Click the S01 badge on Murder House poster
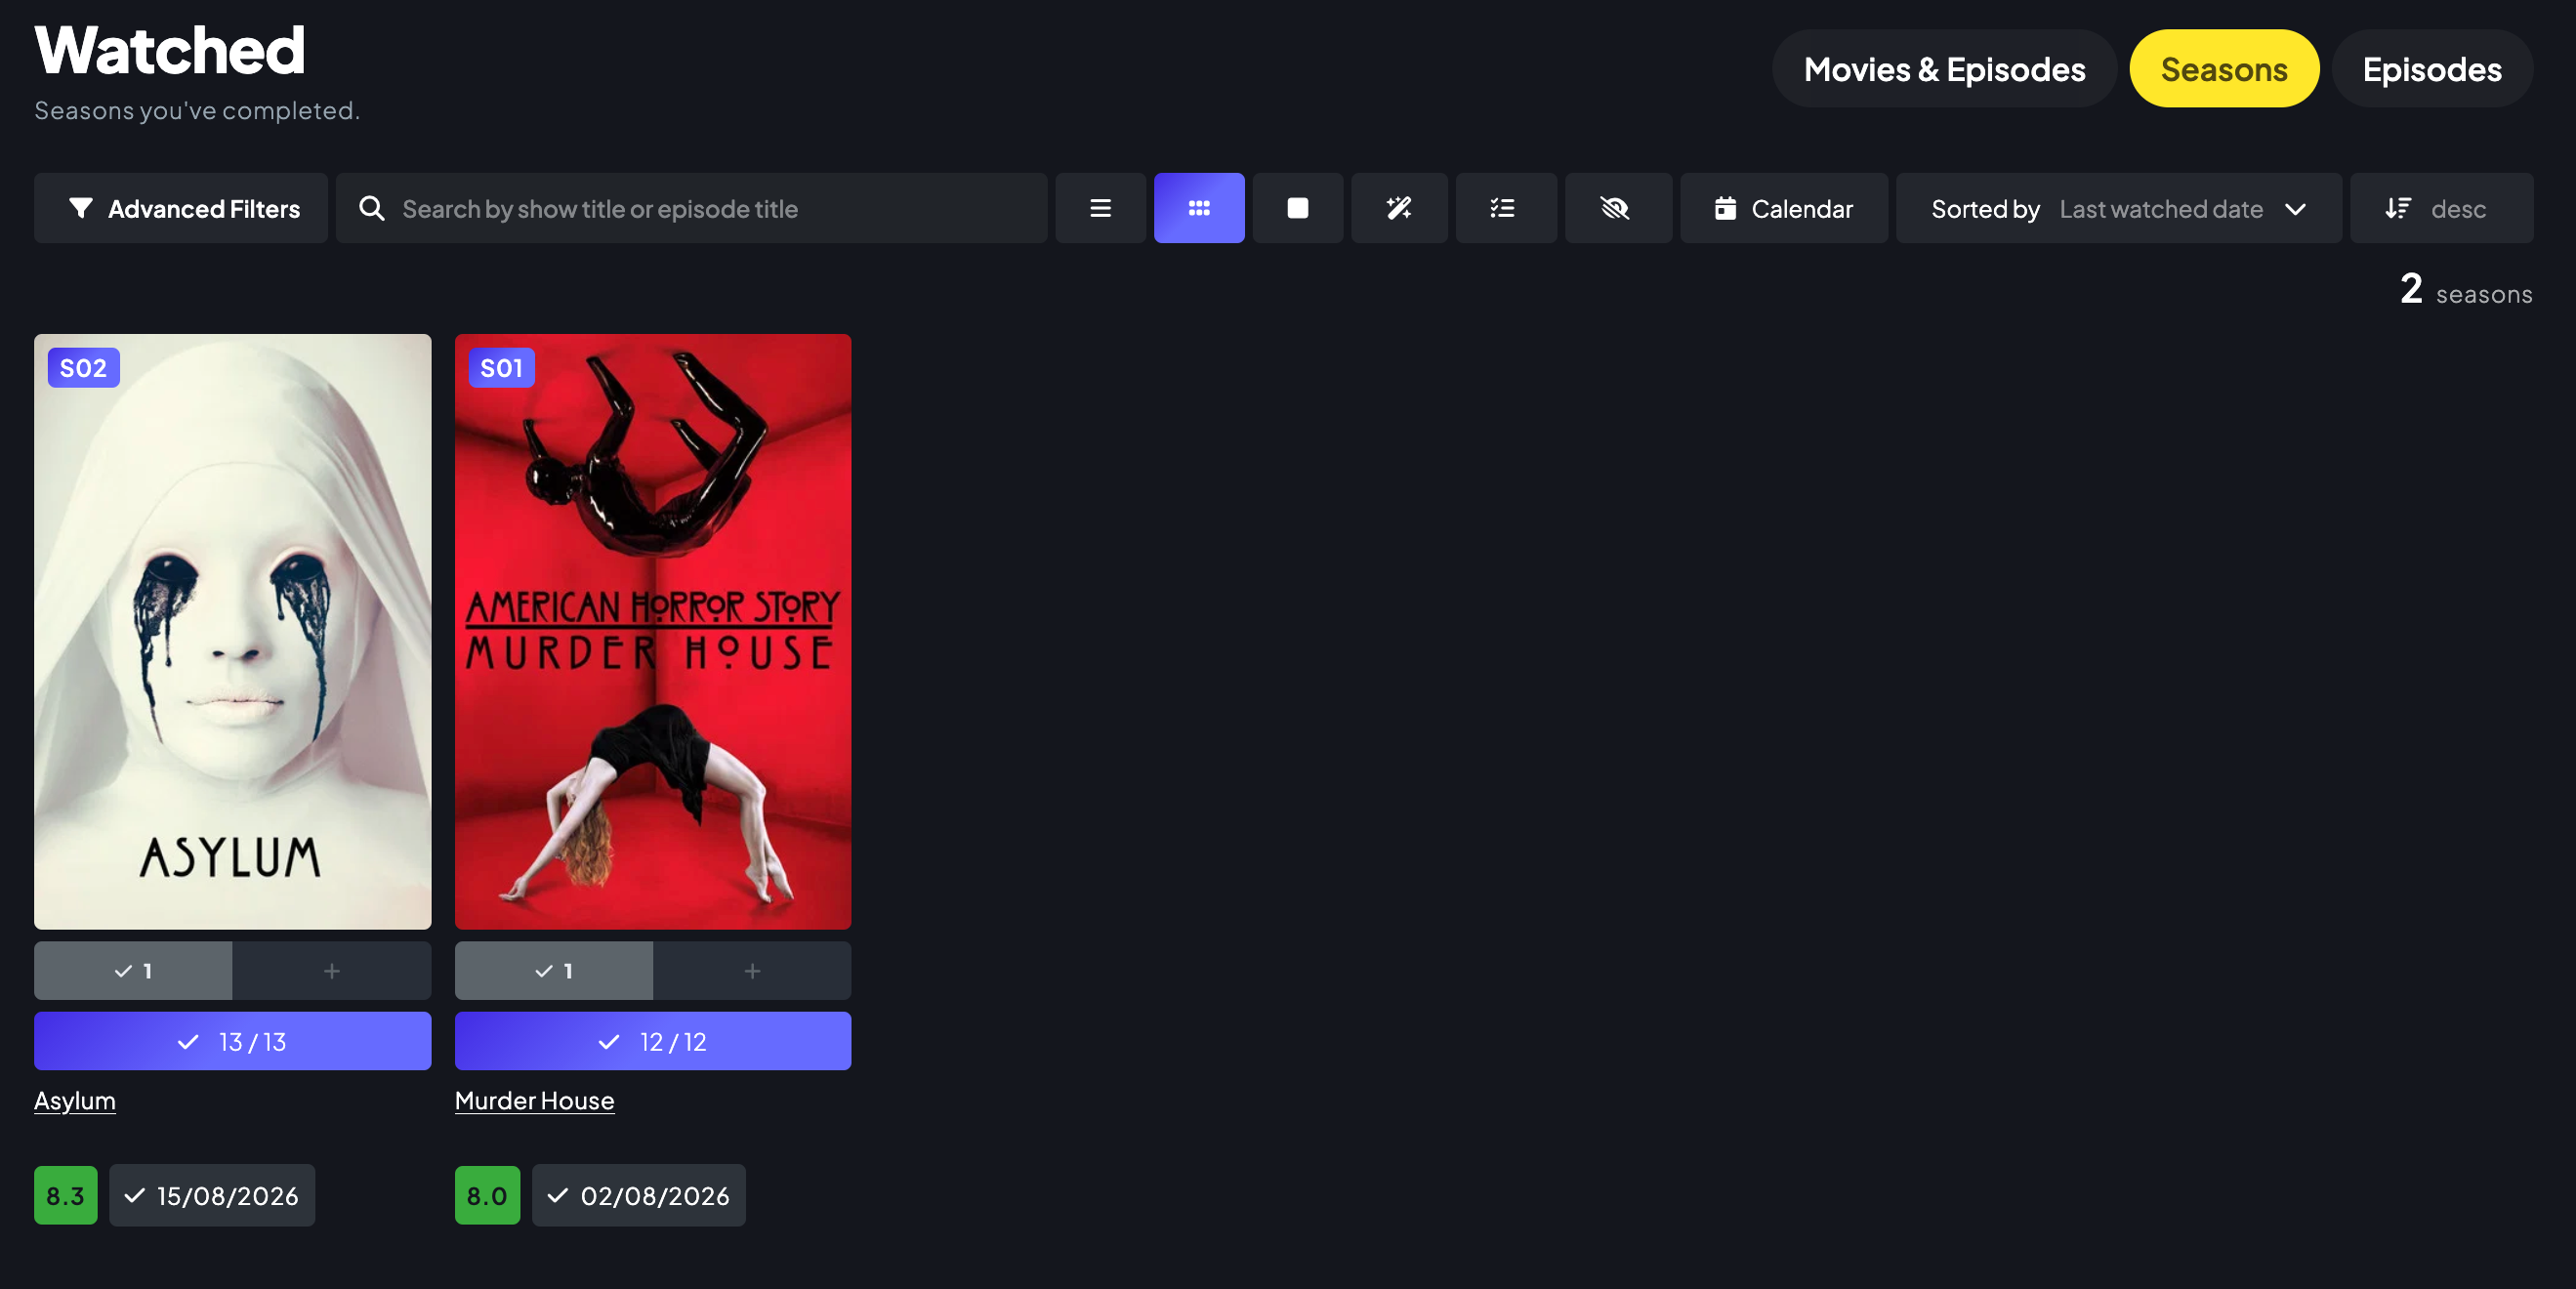This screenshot has width=2576, height=1289. tap(502, 368)
